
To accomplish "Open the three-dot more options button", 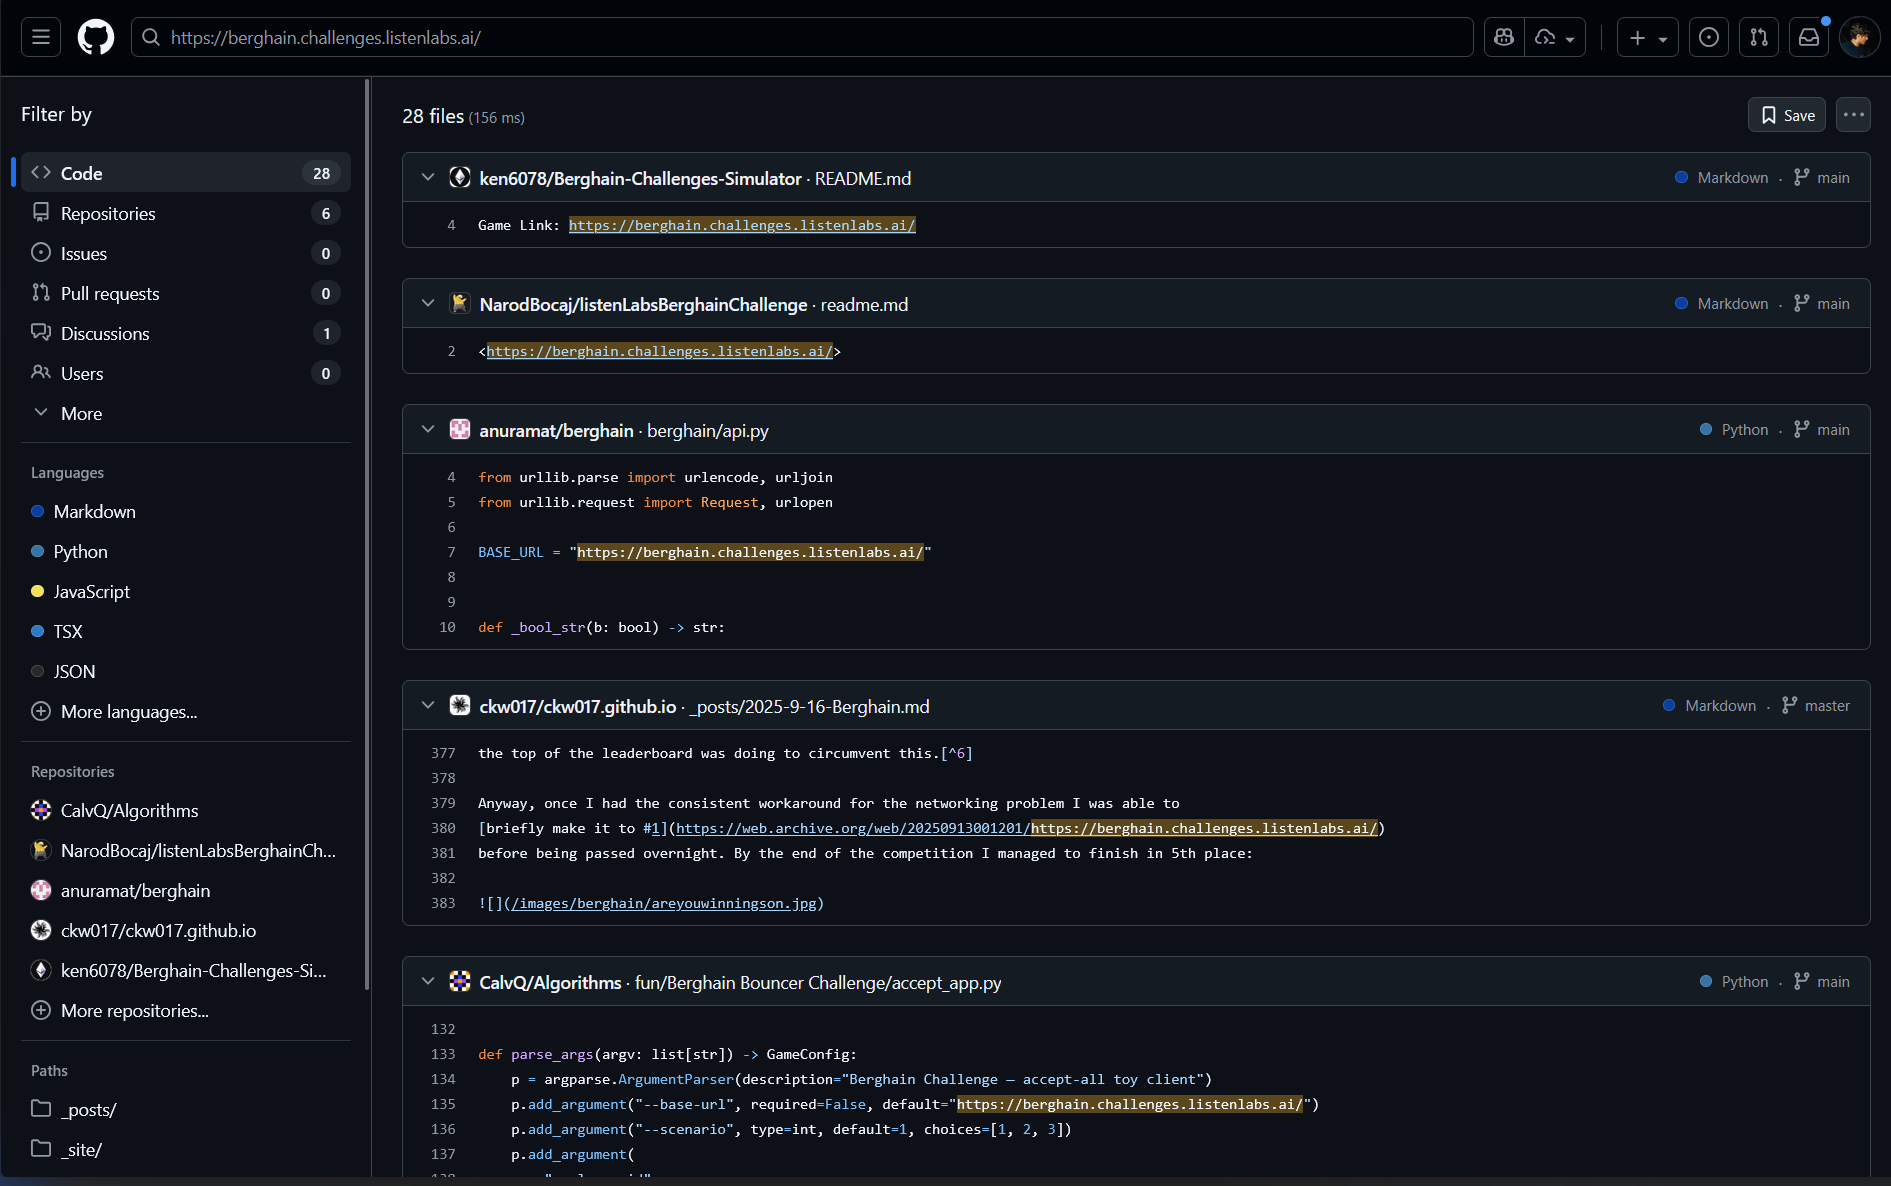I will tap(1853, 115).
